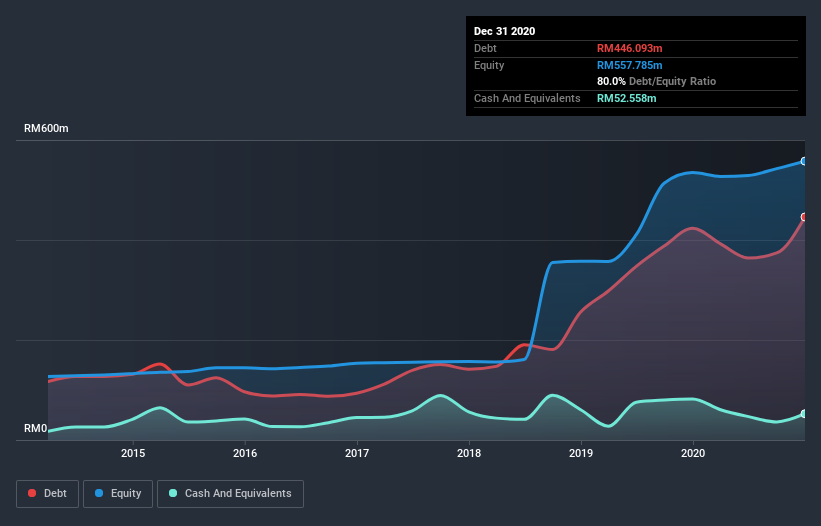Toggle the Debt series legend button
The width and height of the screenshot is (821, 526).
pyautogui.click(x=47, y=494)
